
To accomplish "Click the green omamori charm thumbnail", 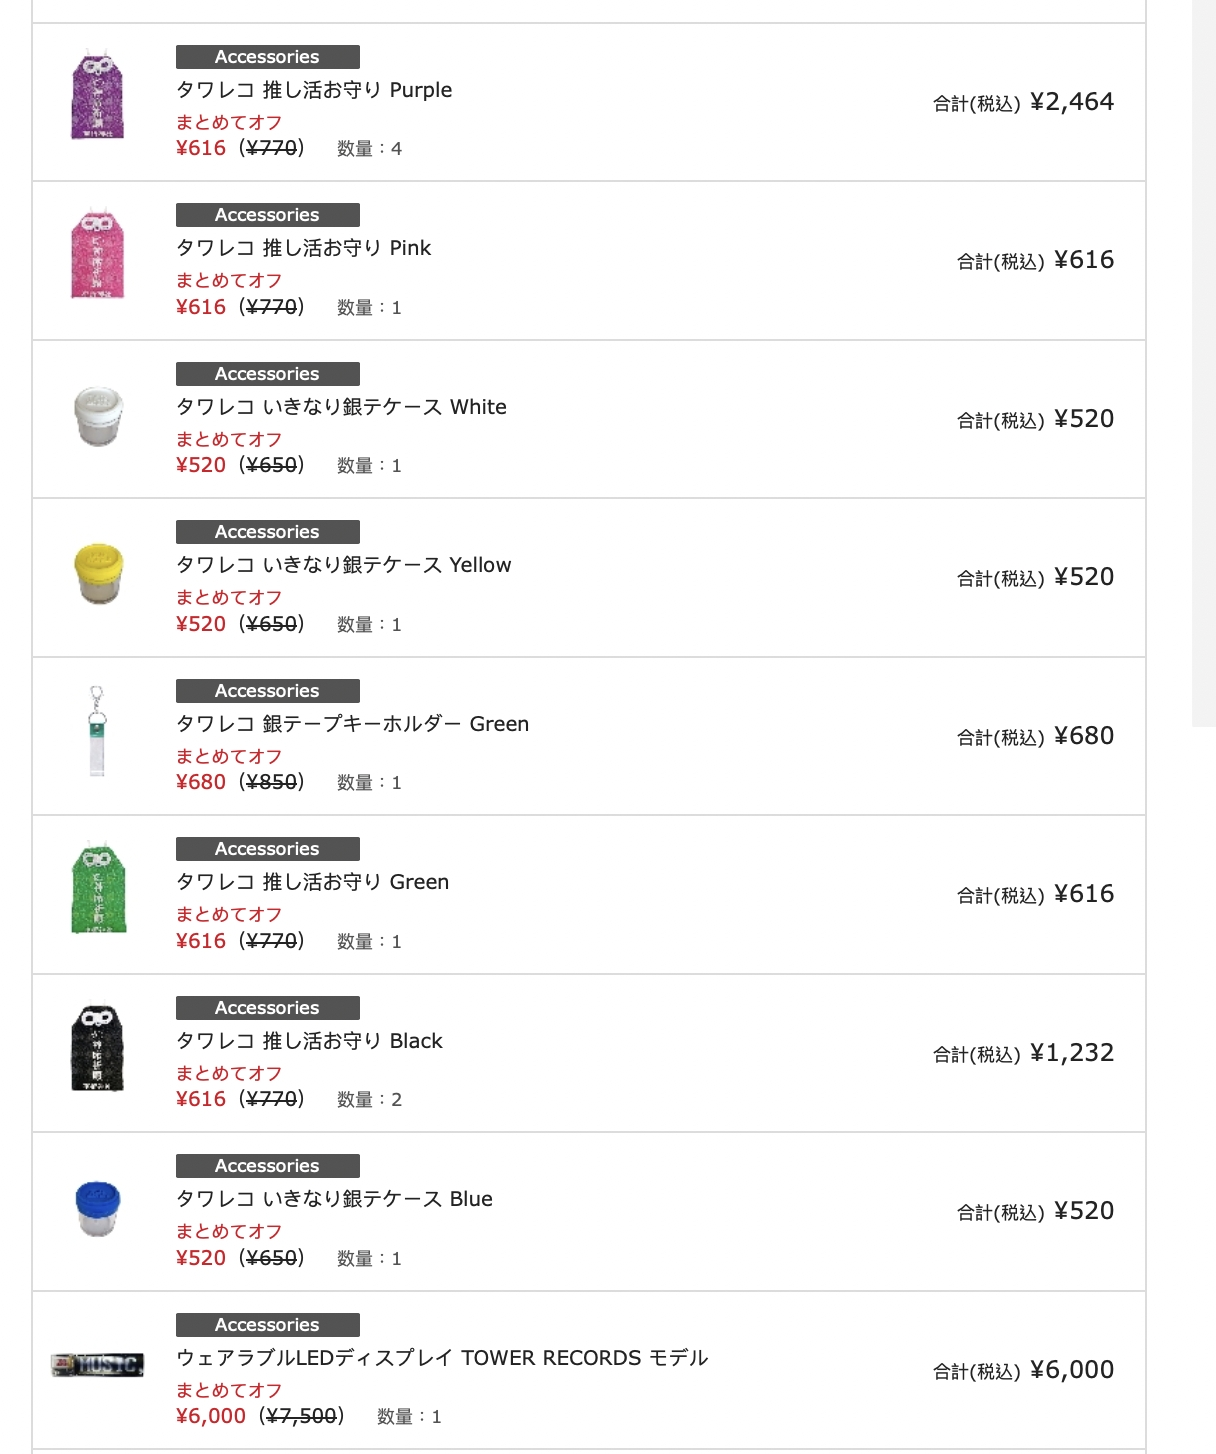I will (98, 887).
